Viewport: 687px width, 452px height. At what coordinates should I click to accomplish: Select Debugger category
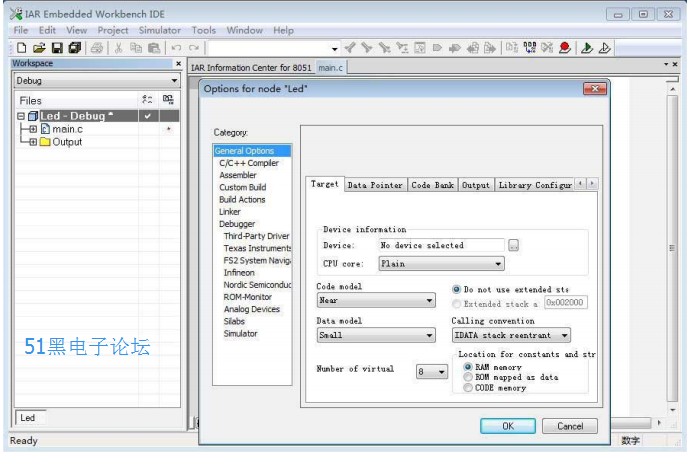237,224
